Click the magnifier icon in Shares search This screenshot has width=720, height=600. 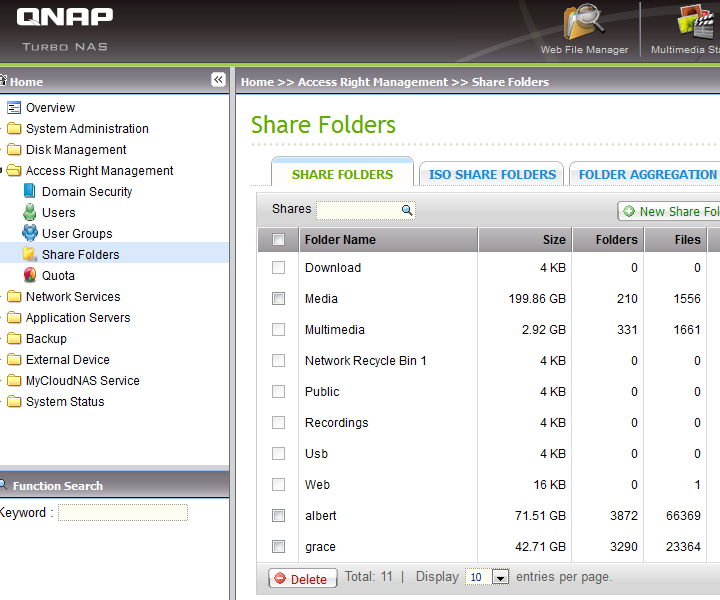coord(407,210)
